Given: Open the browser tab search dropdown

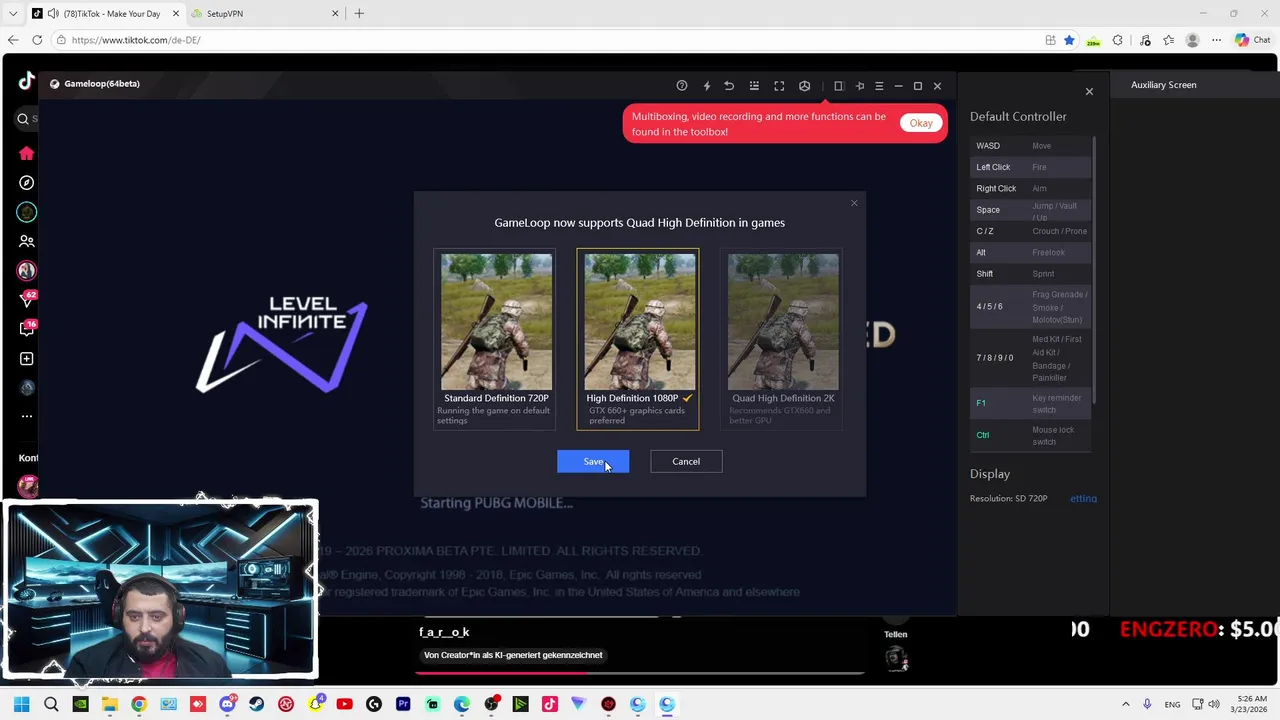Looking at the screenshot, I should (x=12, y=13).
